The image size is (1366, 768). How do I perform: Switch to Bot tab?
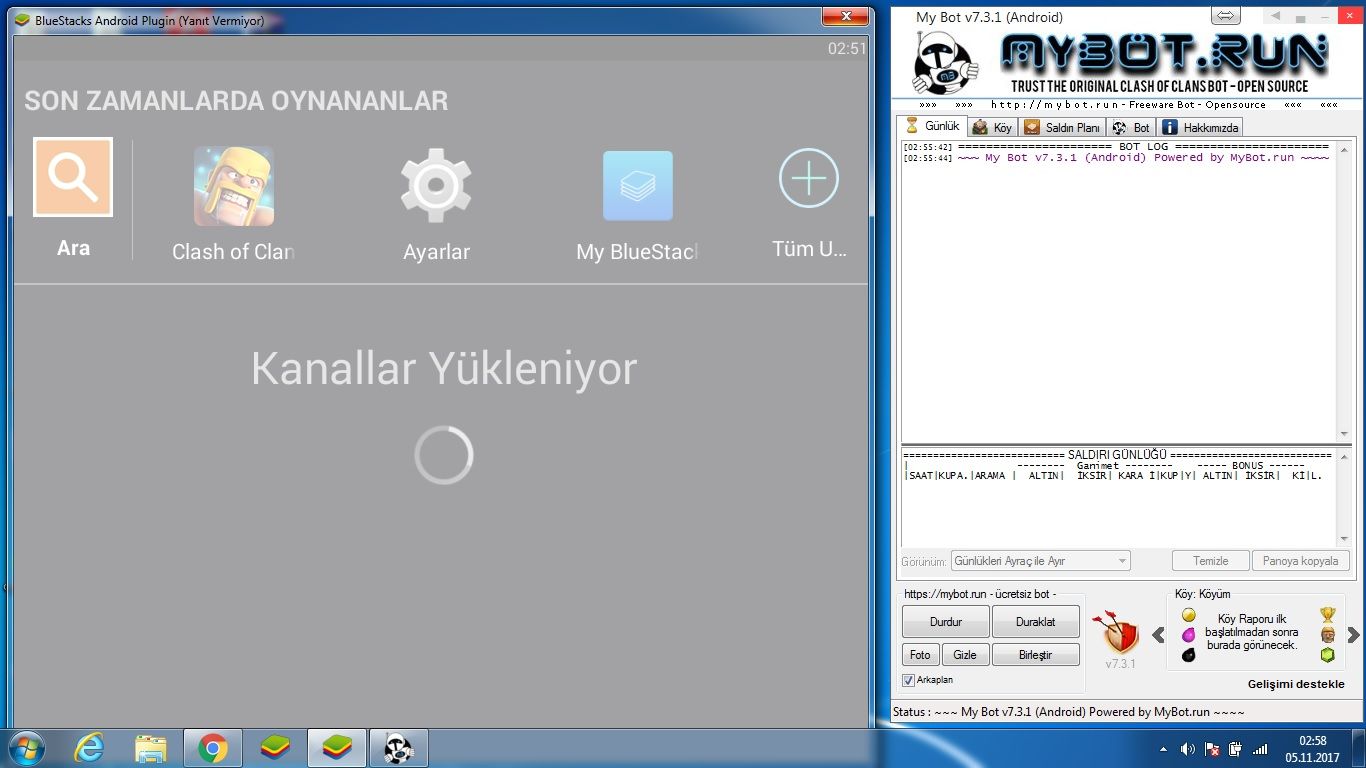pyautogui.click(x=1131, y=127)
